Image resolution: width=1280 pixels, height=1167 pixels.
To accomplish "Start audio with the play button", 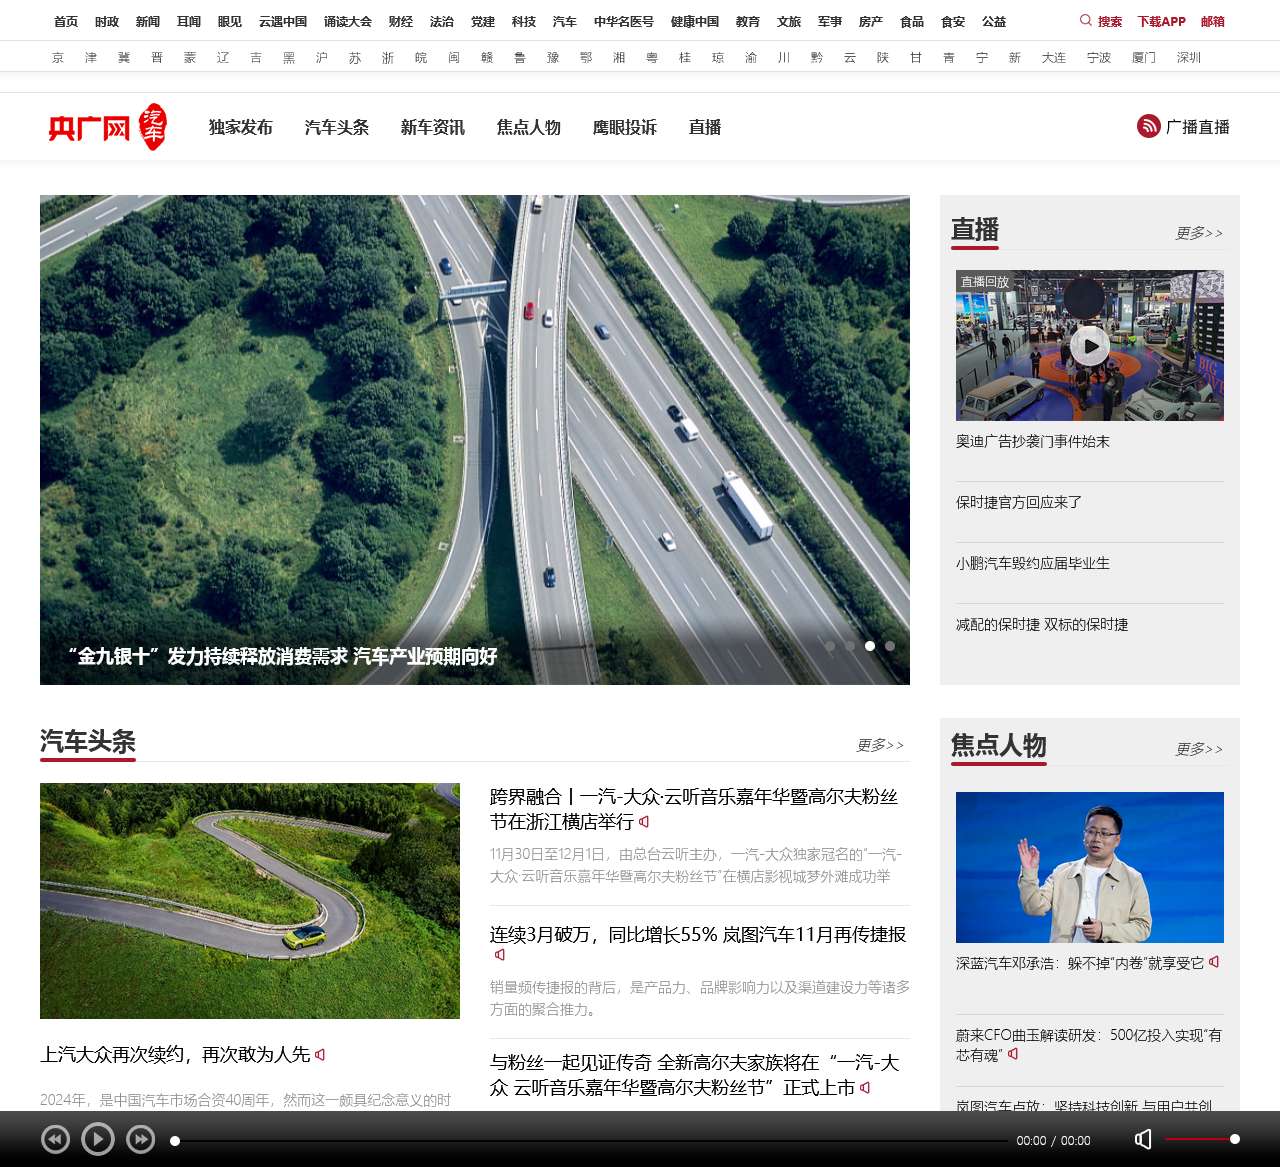I will click(x=97, y=1139).
